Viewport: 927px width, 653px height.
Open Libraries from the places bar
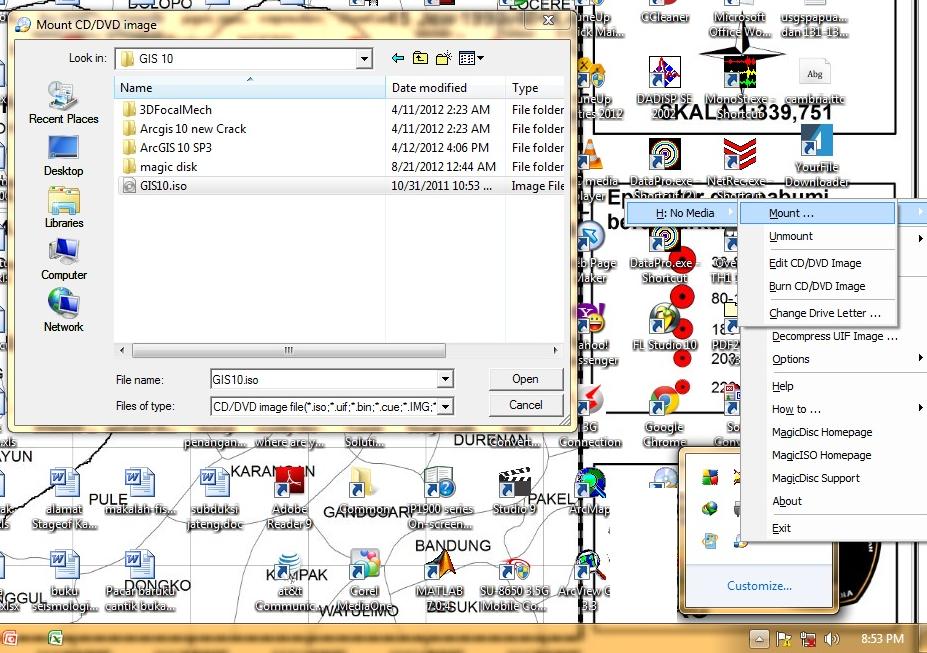[63, 207]
